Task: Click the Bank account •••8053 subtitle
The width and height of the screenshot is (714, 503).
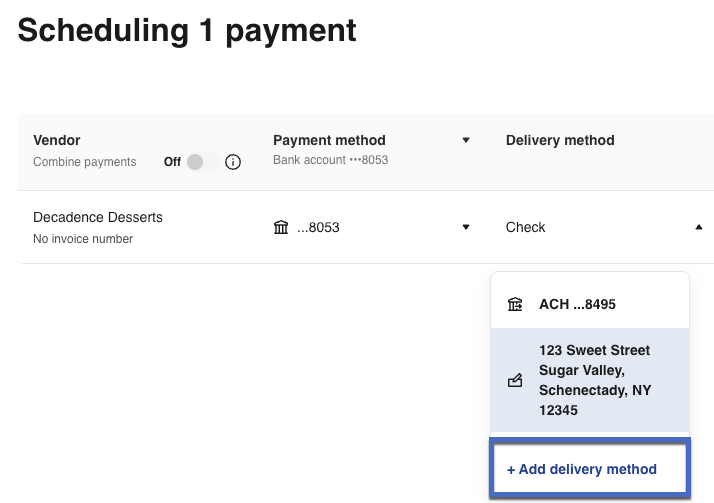Action: click(x=330, y=160)
